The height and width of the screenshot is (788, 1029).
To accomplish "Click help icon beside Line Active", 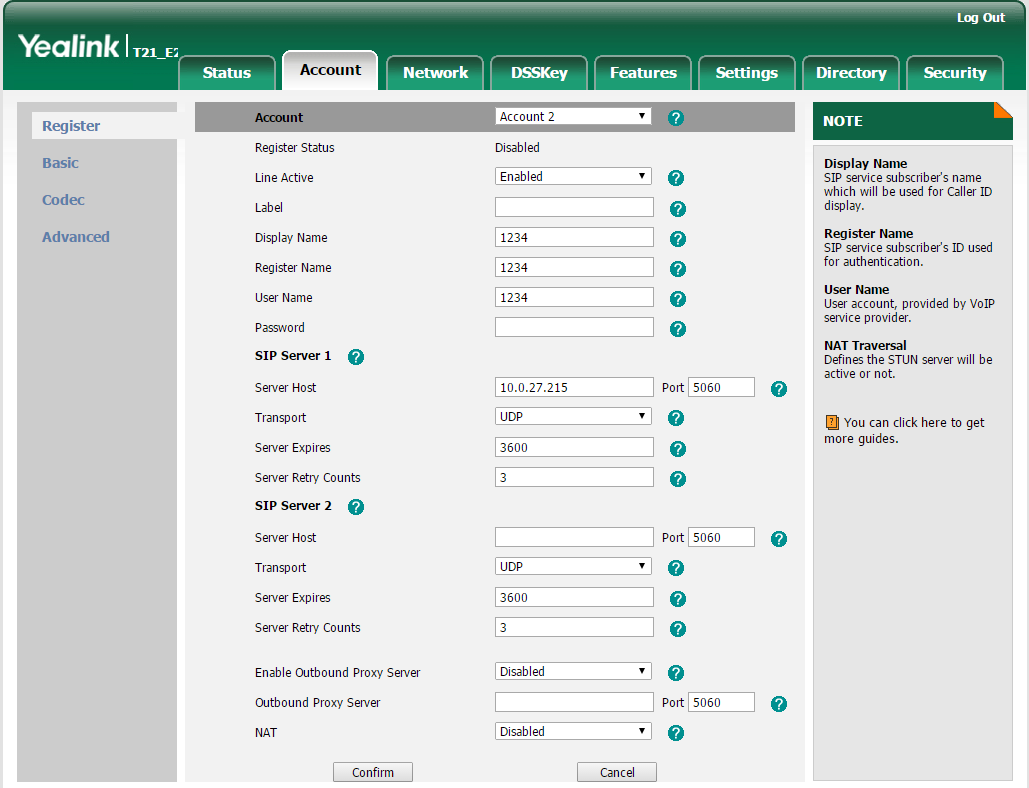I will [x=676, y=178].
